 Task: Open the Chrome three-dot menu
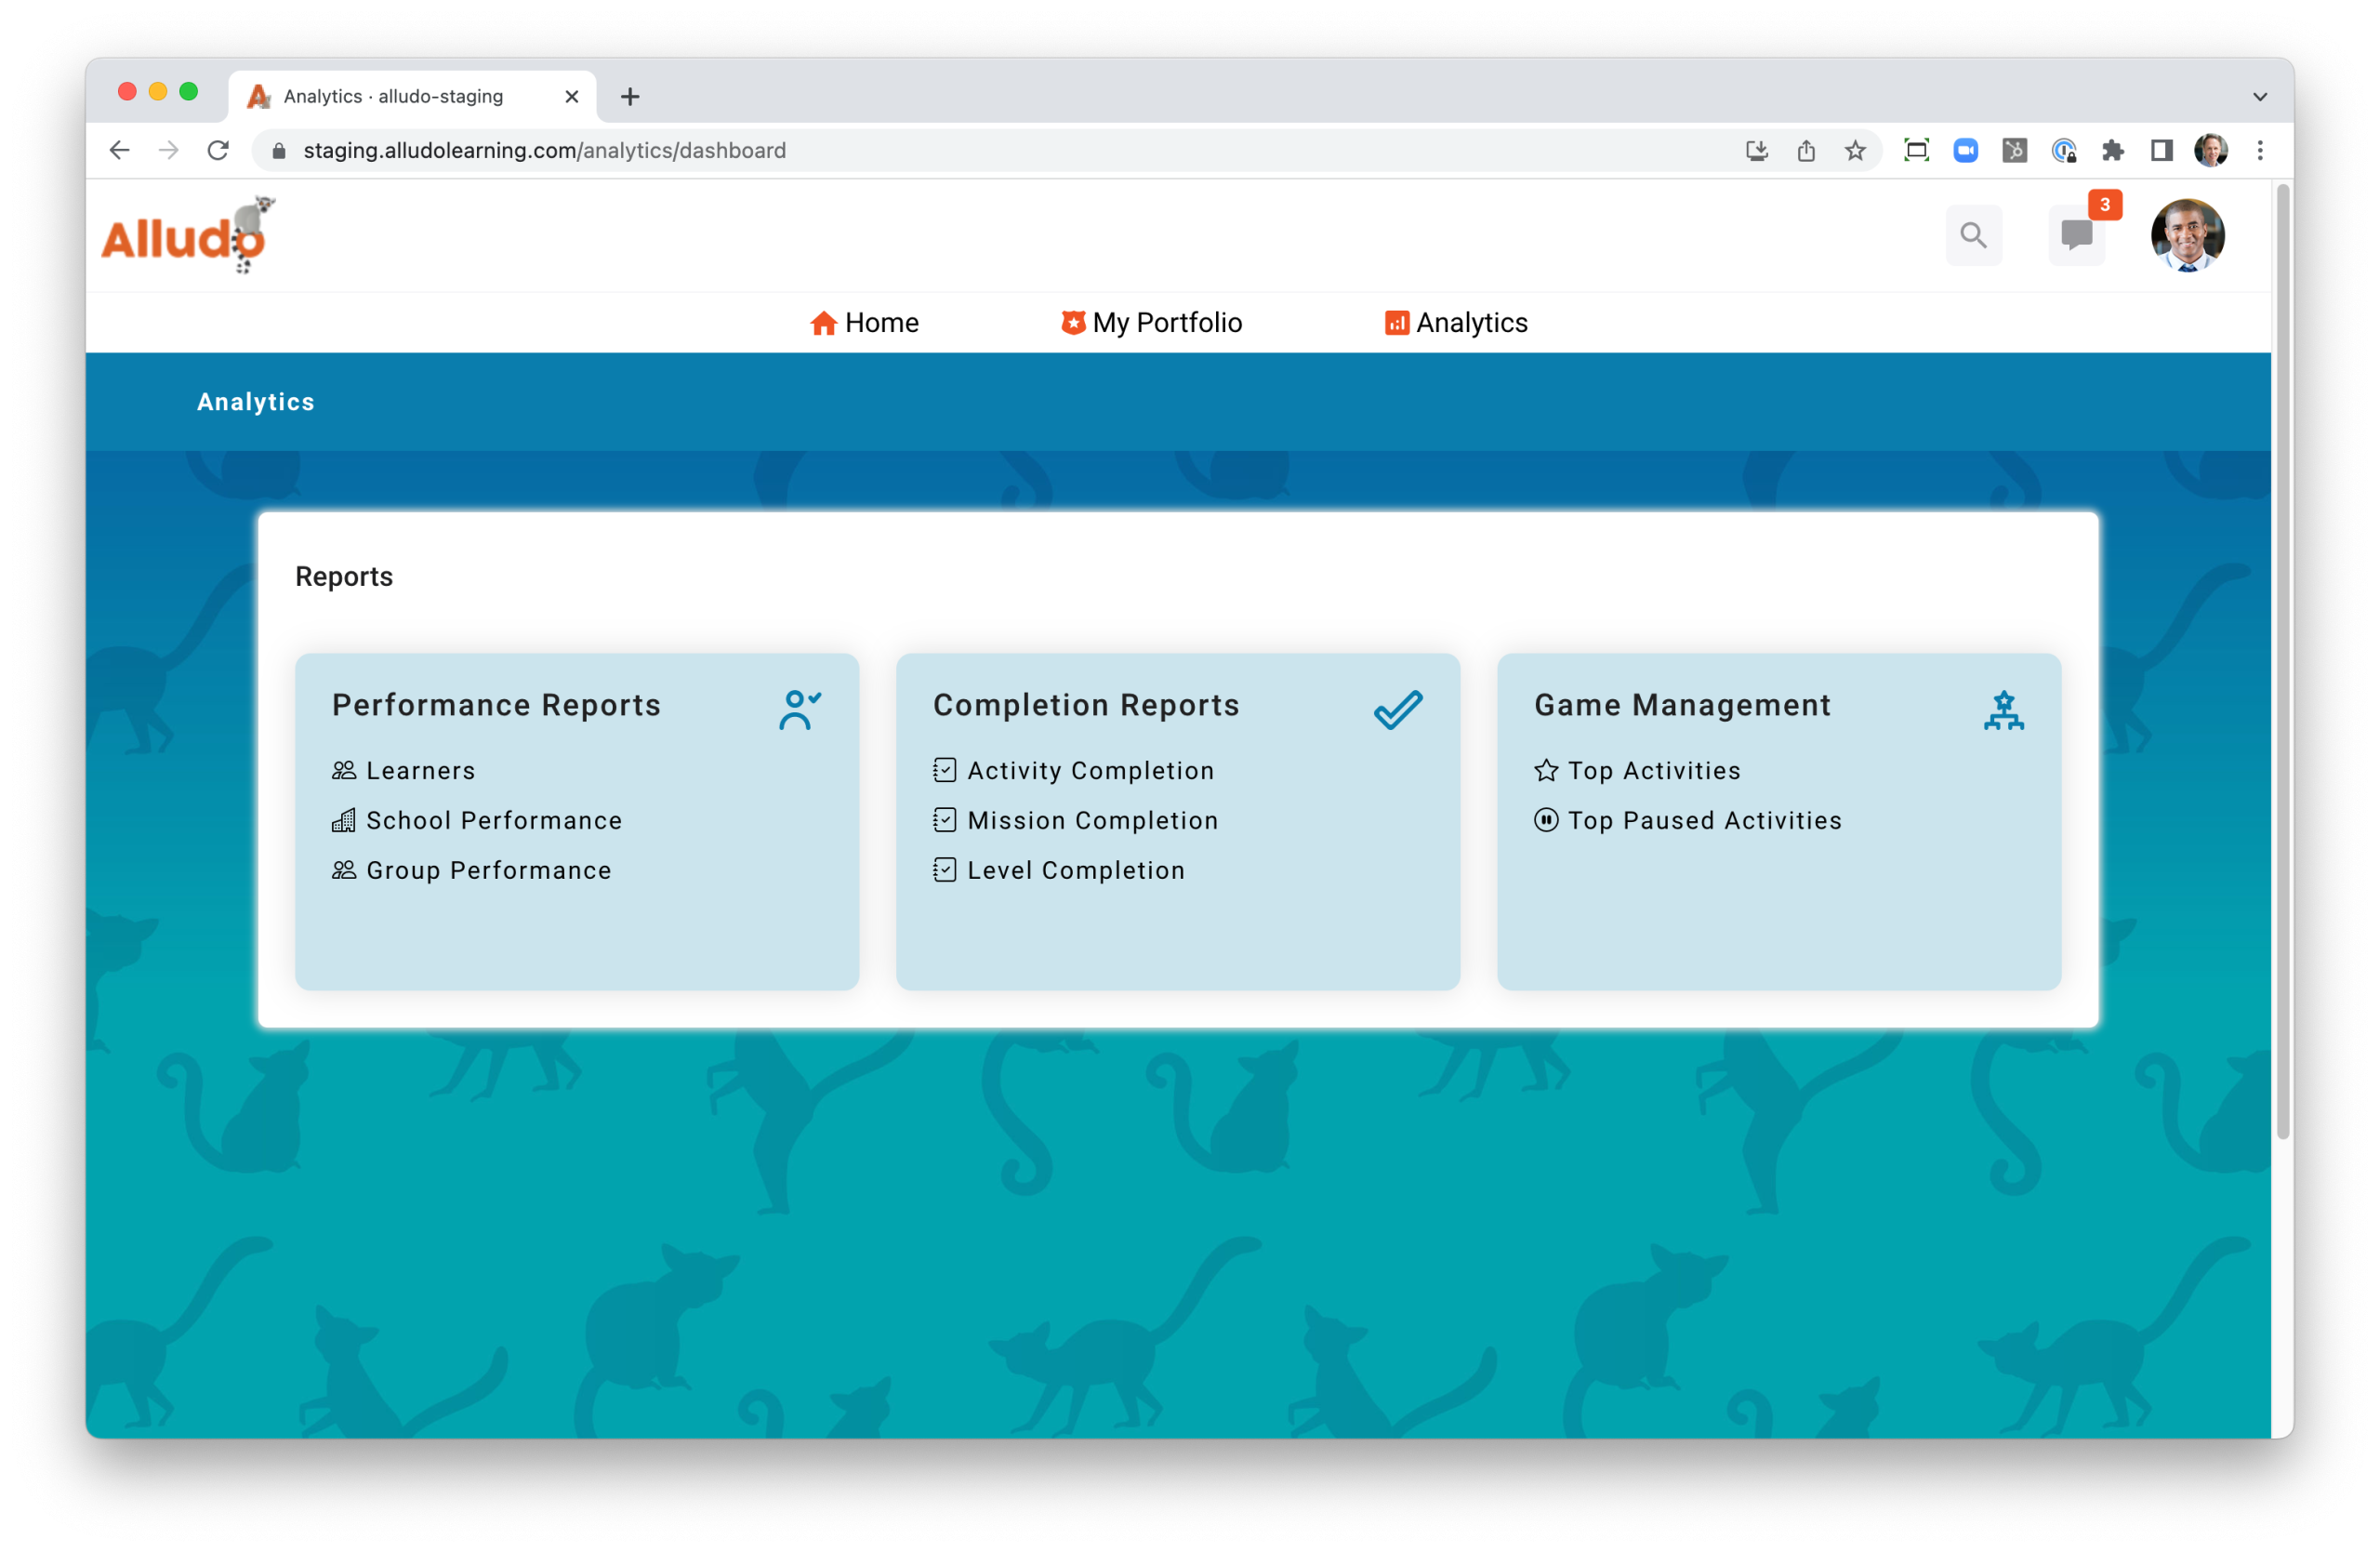(x=2260, y=150)
